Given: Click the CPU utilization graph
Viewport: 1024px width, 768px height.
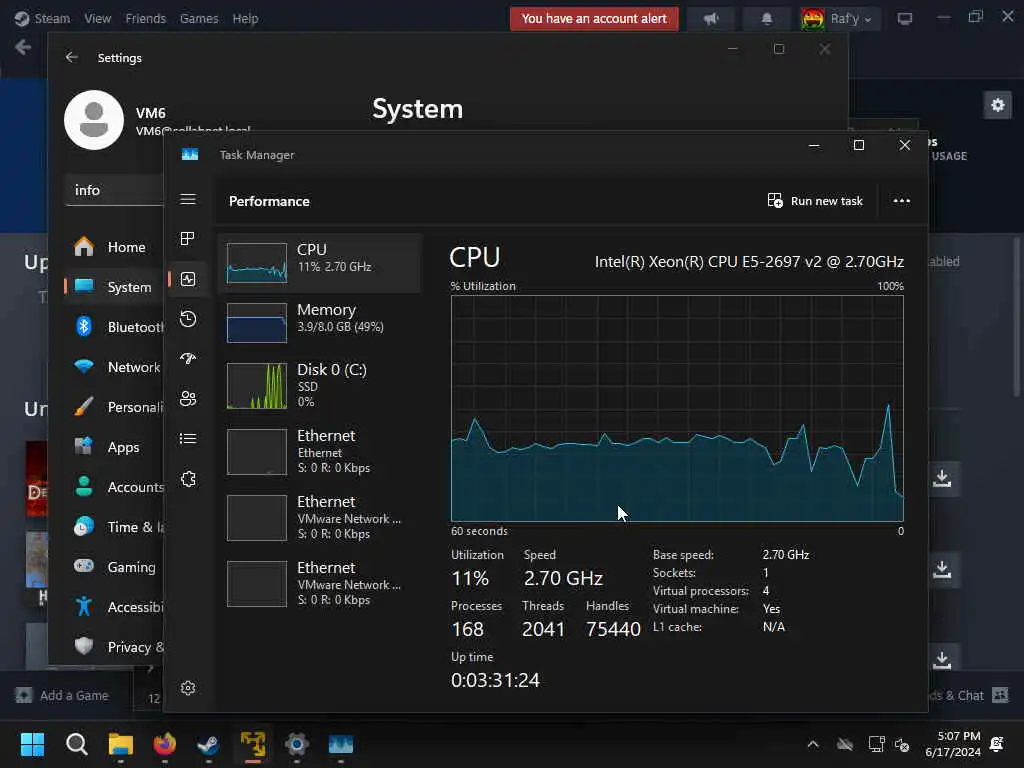Looking at the screenshot, I should pyautogui.click(x=677, y=408).
